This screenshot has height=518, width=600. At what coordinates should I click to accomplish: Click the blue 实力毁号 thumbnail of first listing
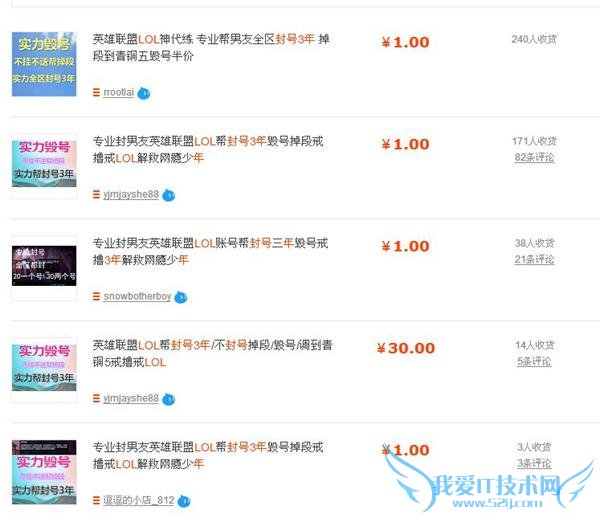pos(44,64)
